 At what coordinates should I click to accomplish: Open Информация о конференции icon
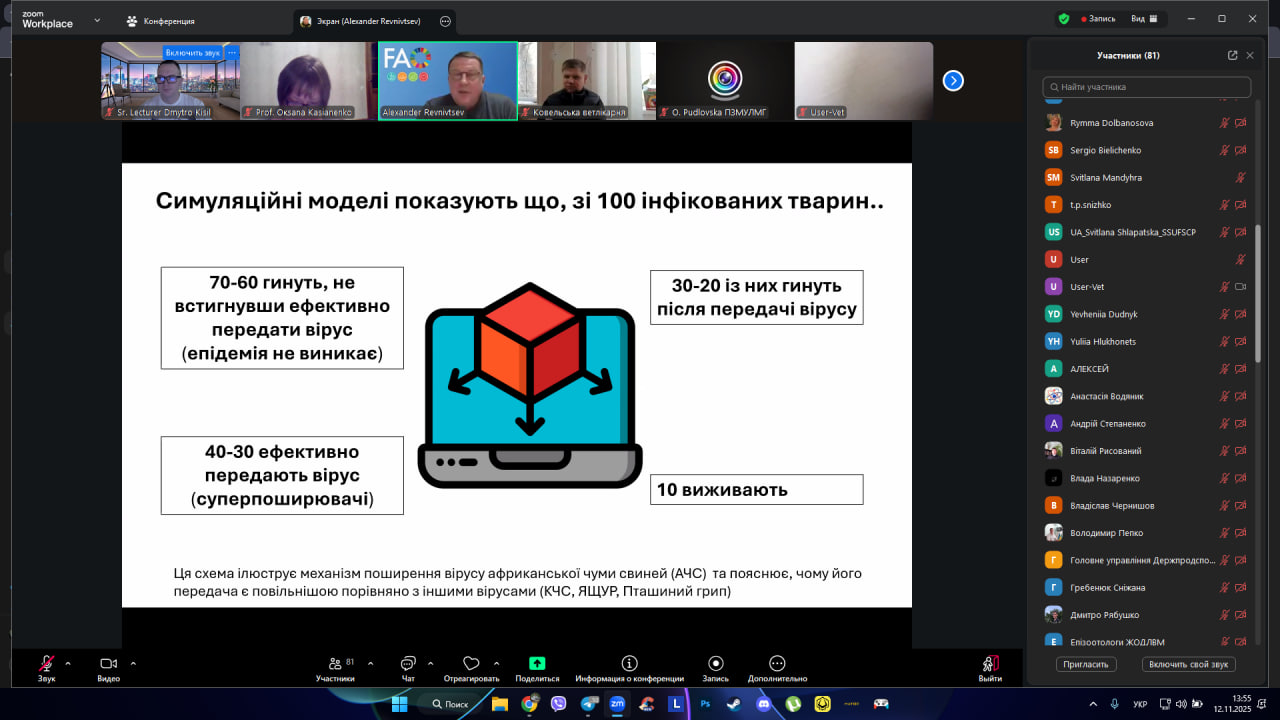pos(629,664)
